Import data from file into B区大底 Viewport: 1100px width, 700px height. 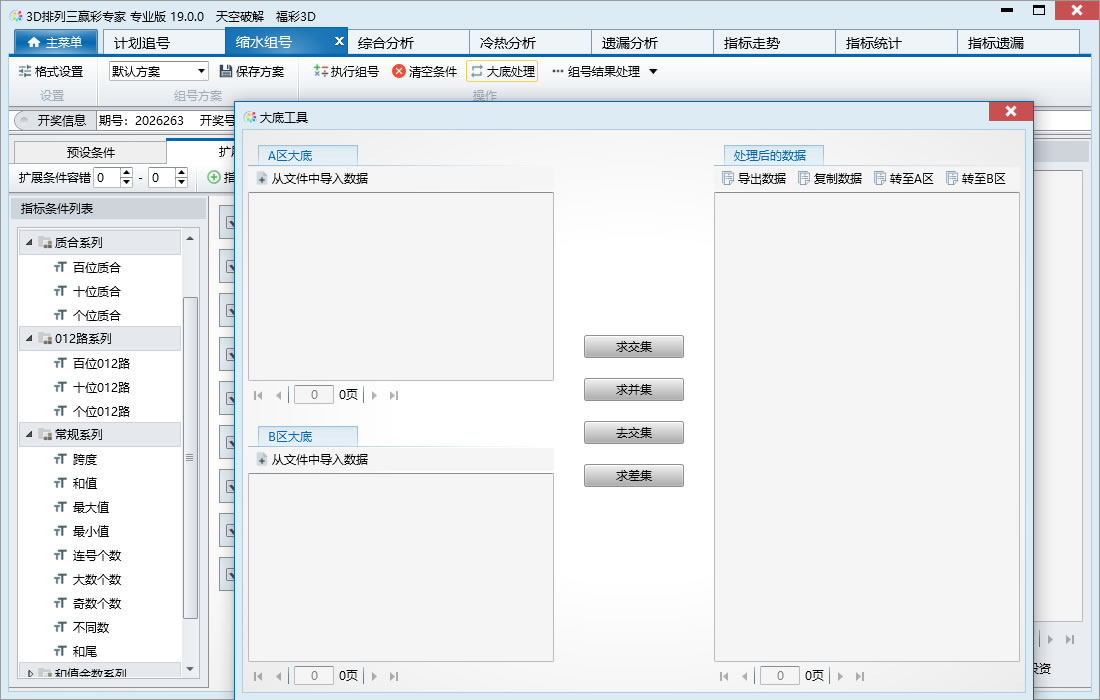click(x=312, y=460)
